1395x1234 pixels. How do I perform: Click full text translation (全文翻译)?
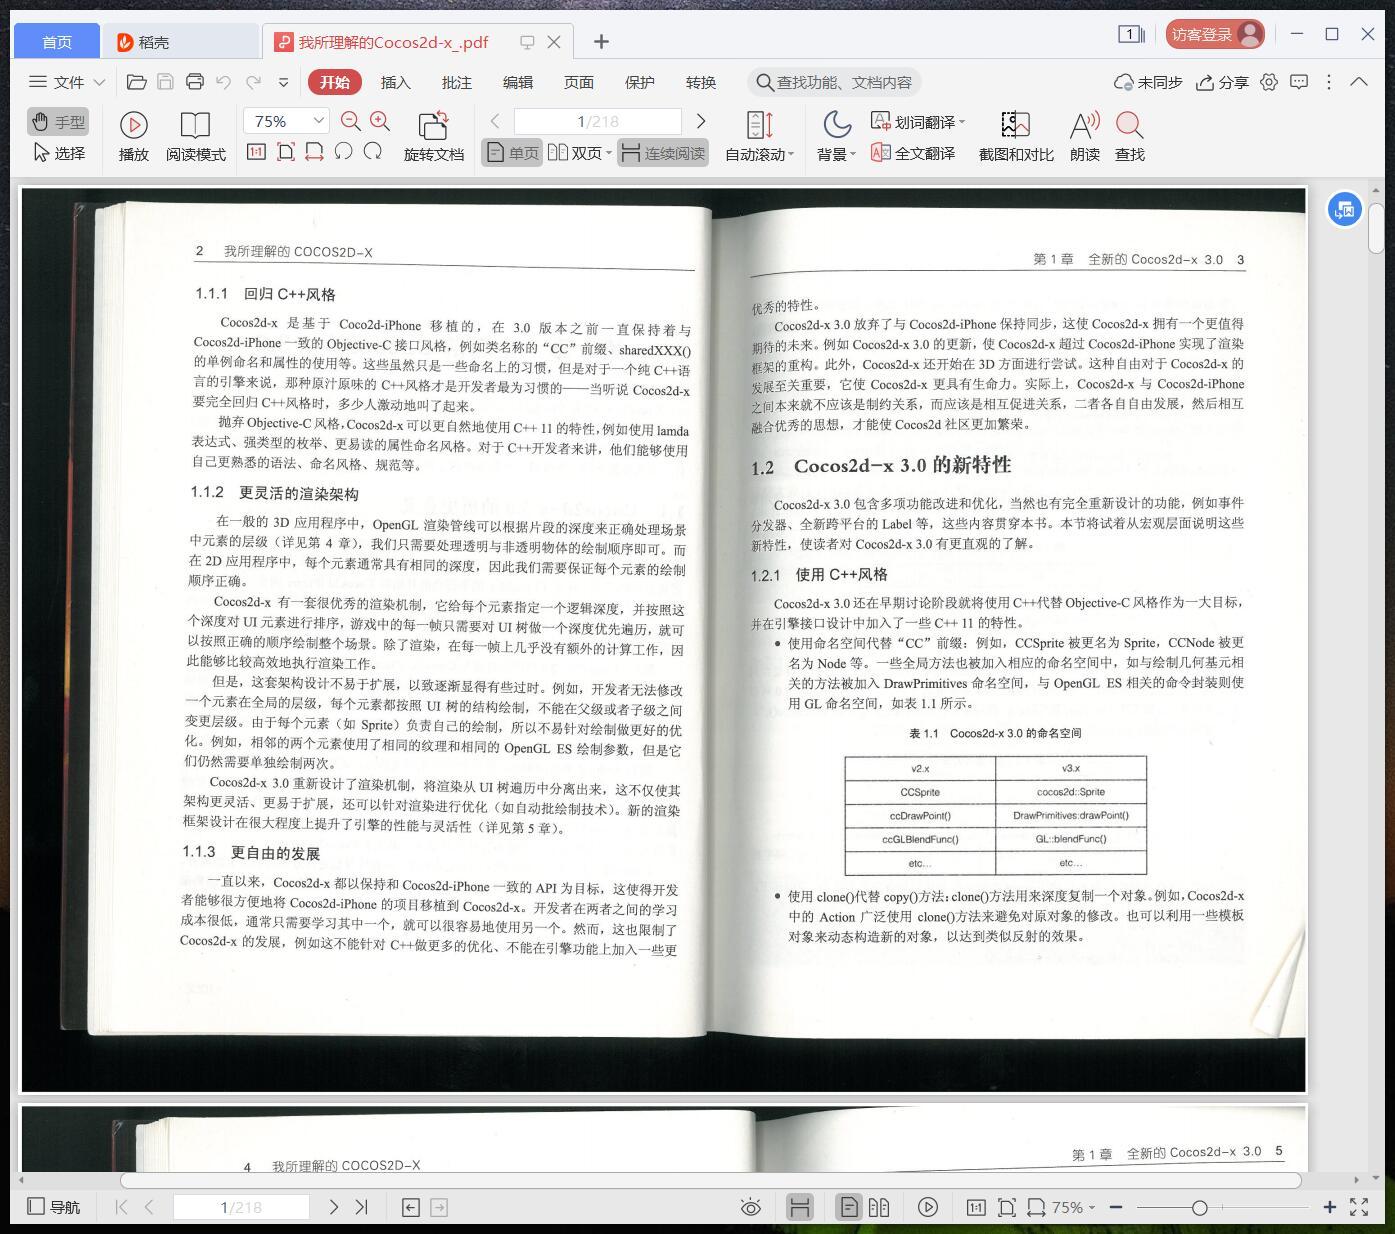912,153
